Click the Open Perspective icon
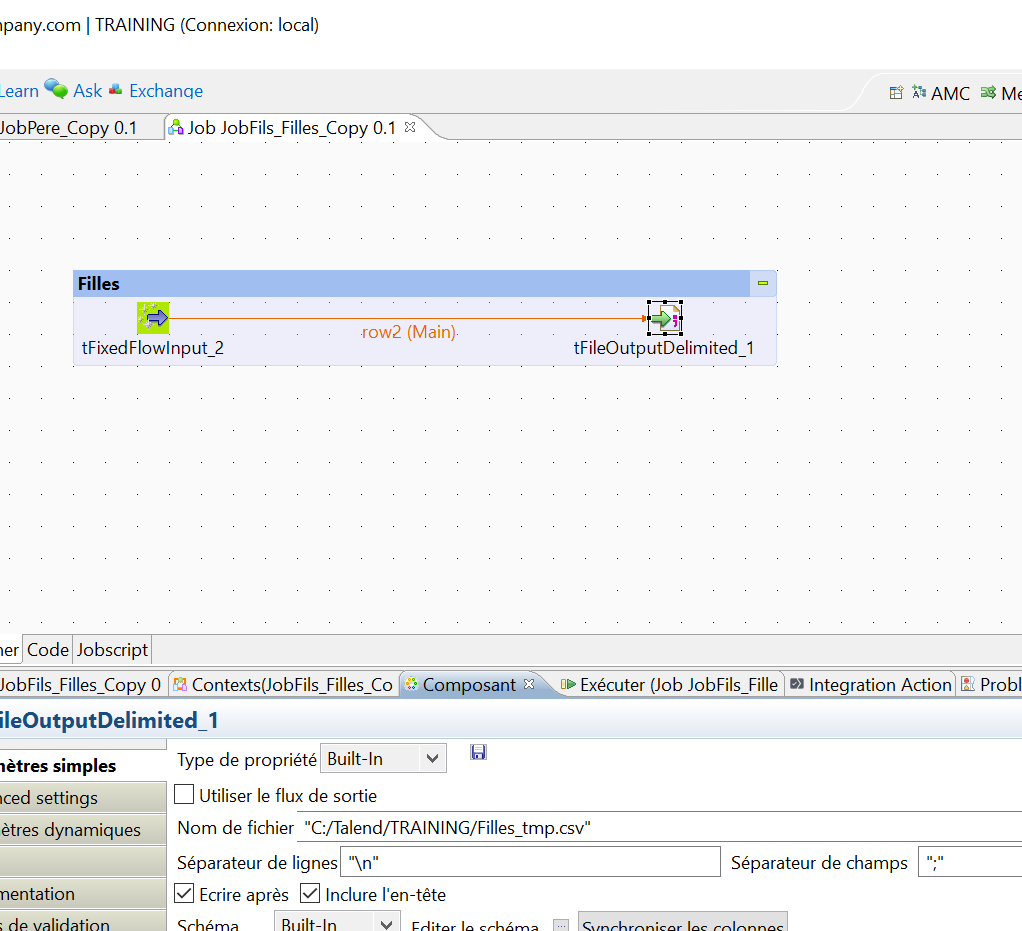 (896, 92)
